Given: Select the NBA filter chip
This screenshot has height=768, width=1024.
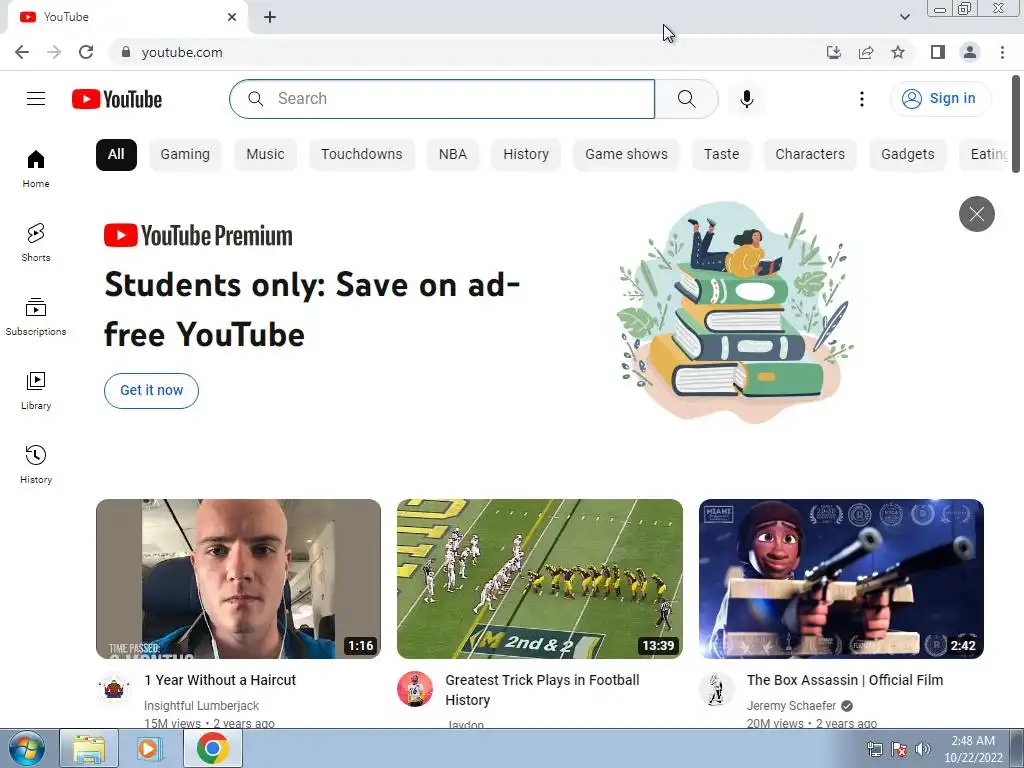Looking at the screenshot, I should 453,155.
